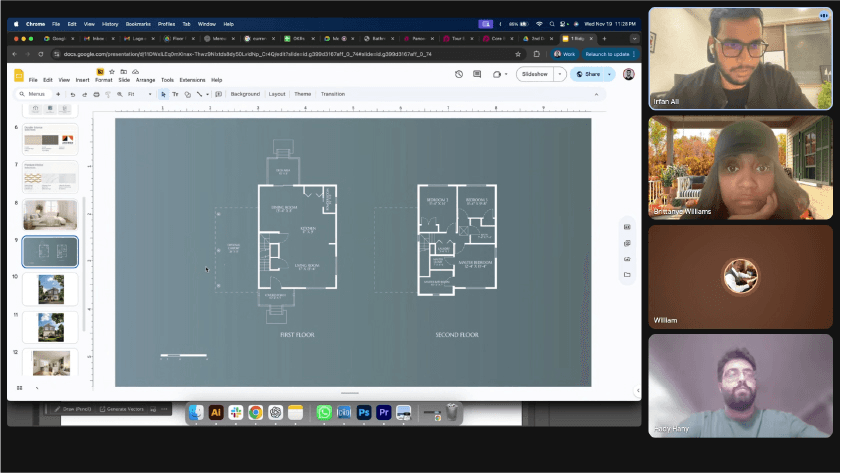Collapse the toolbar with the chevron up
The image size is (841, 473).
[x=596, y=94]
